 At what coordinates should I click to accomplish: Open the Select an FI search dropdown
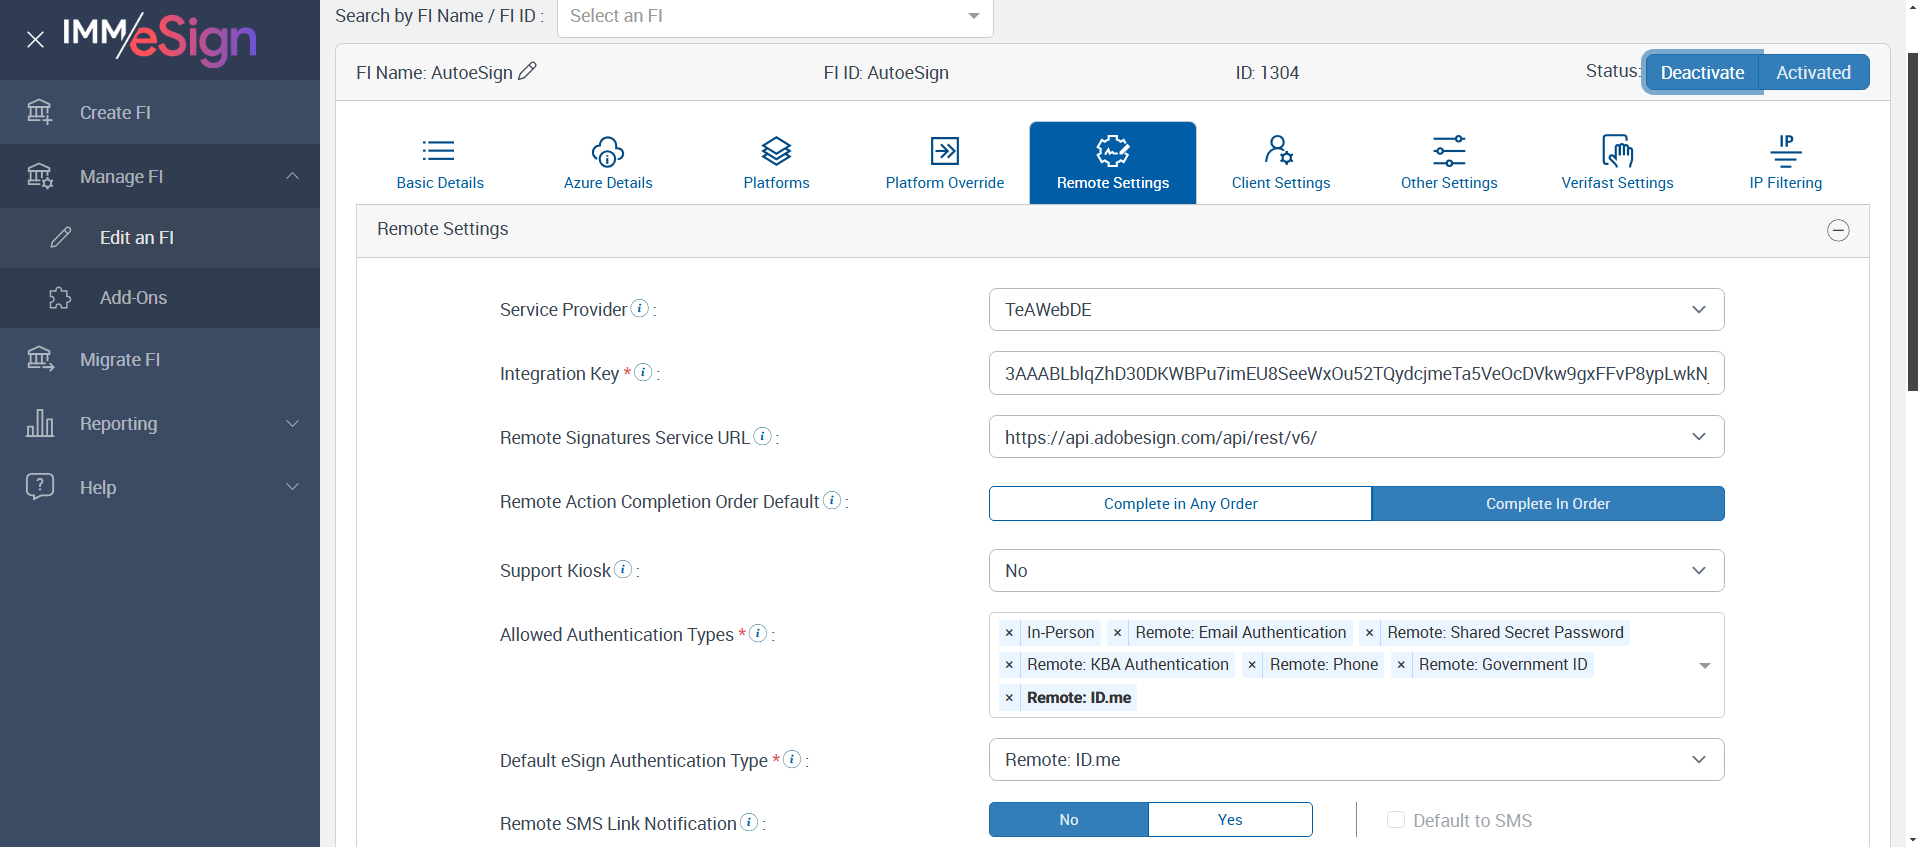(775, 17)
